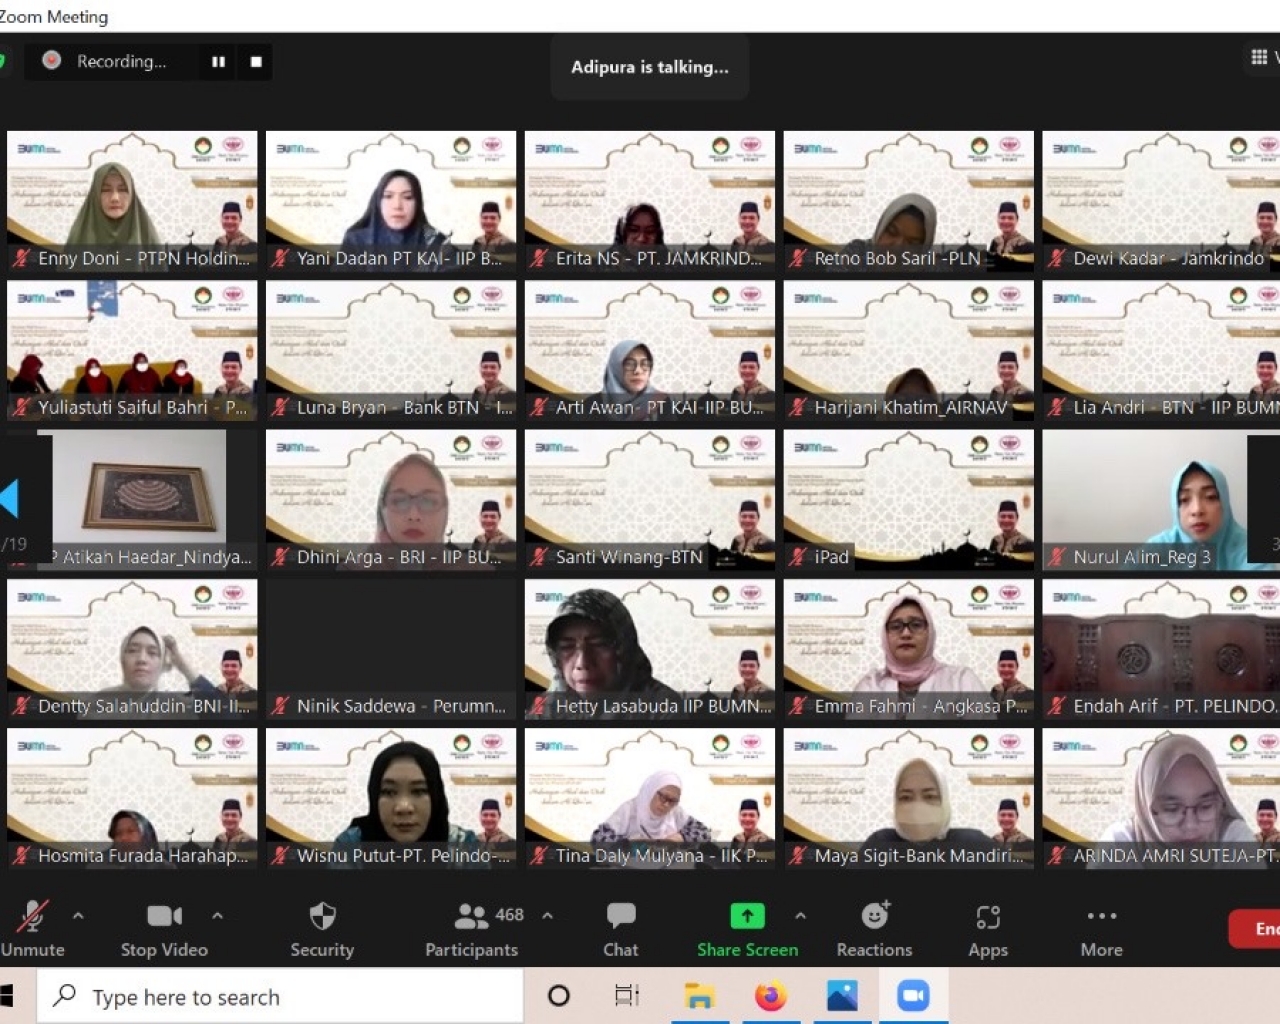Click the green Share Screen icon

pyautogui.click(x=747, y=916)
